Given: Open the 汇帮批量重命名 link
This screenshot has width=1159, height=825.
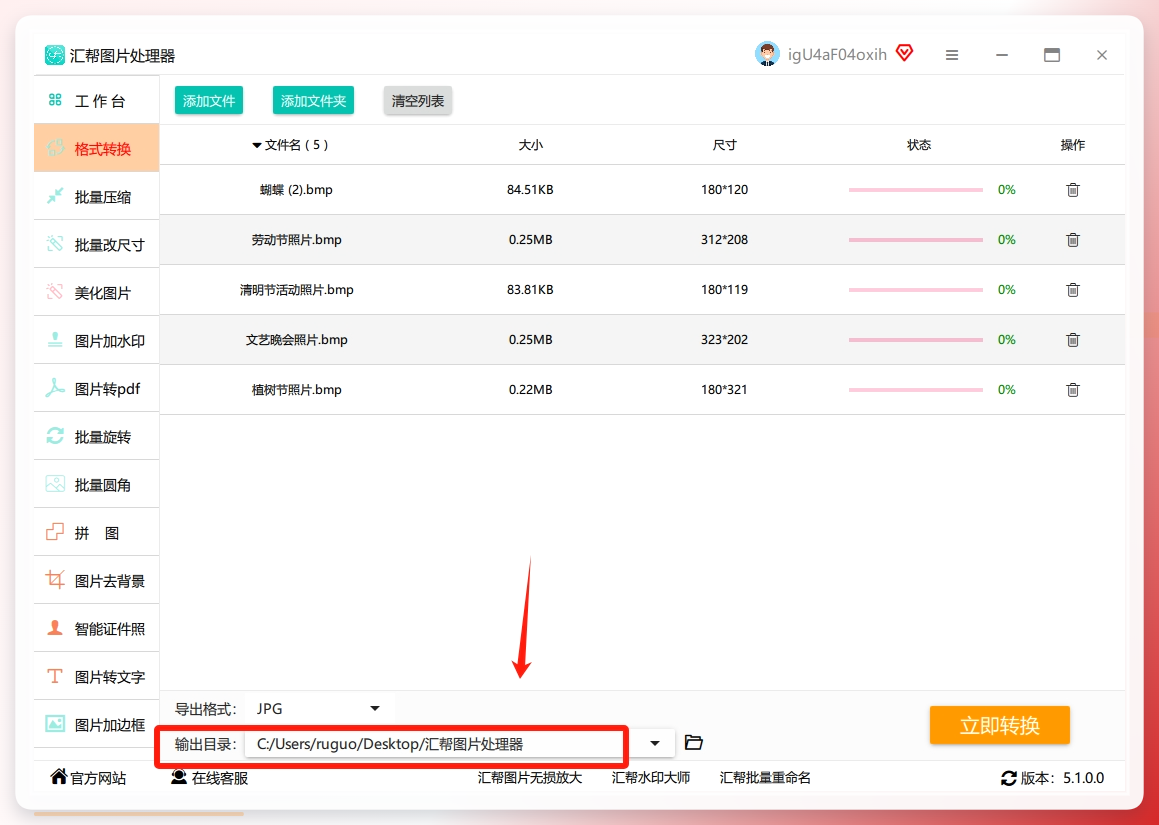Looking at the screenshot, I should click(x=765, y=778).
